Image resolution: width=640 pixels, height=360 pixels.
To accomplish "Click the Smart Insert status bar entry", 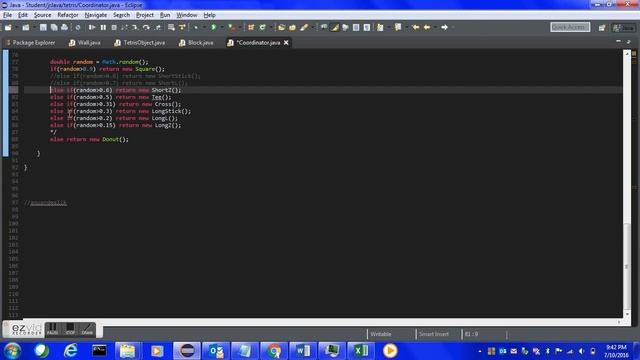I will [433, 334].
